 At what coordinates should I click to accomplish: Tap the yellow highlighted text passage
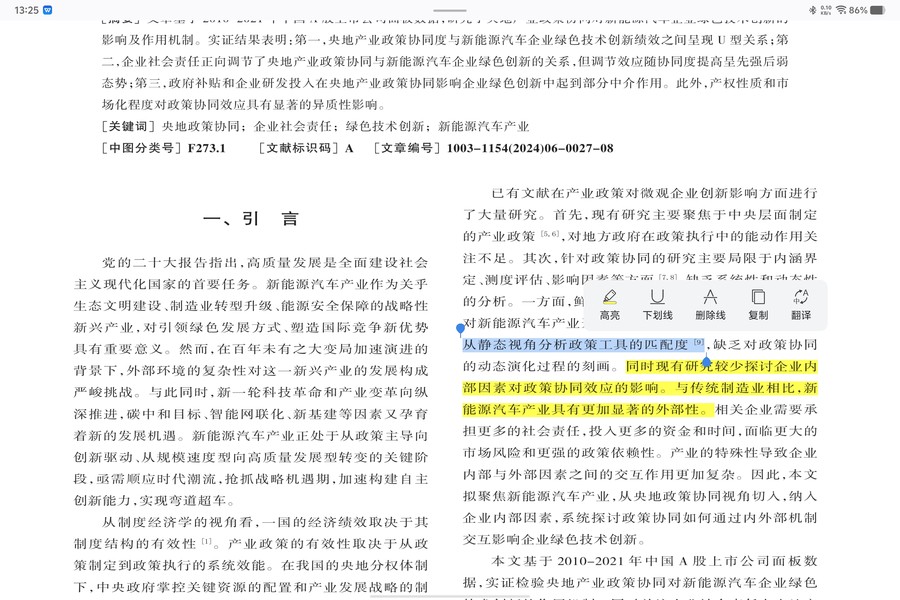(640, 388)
